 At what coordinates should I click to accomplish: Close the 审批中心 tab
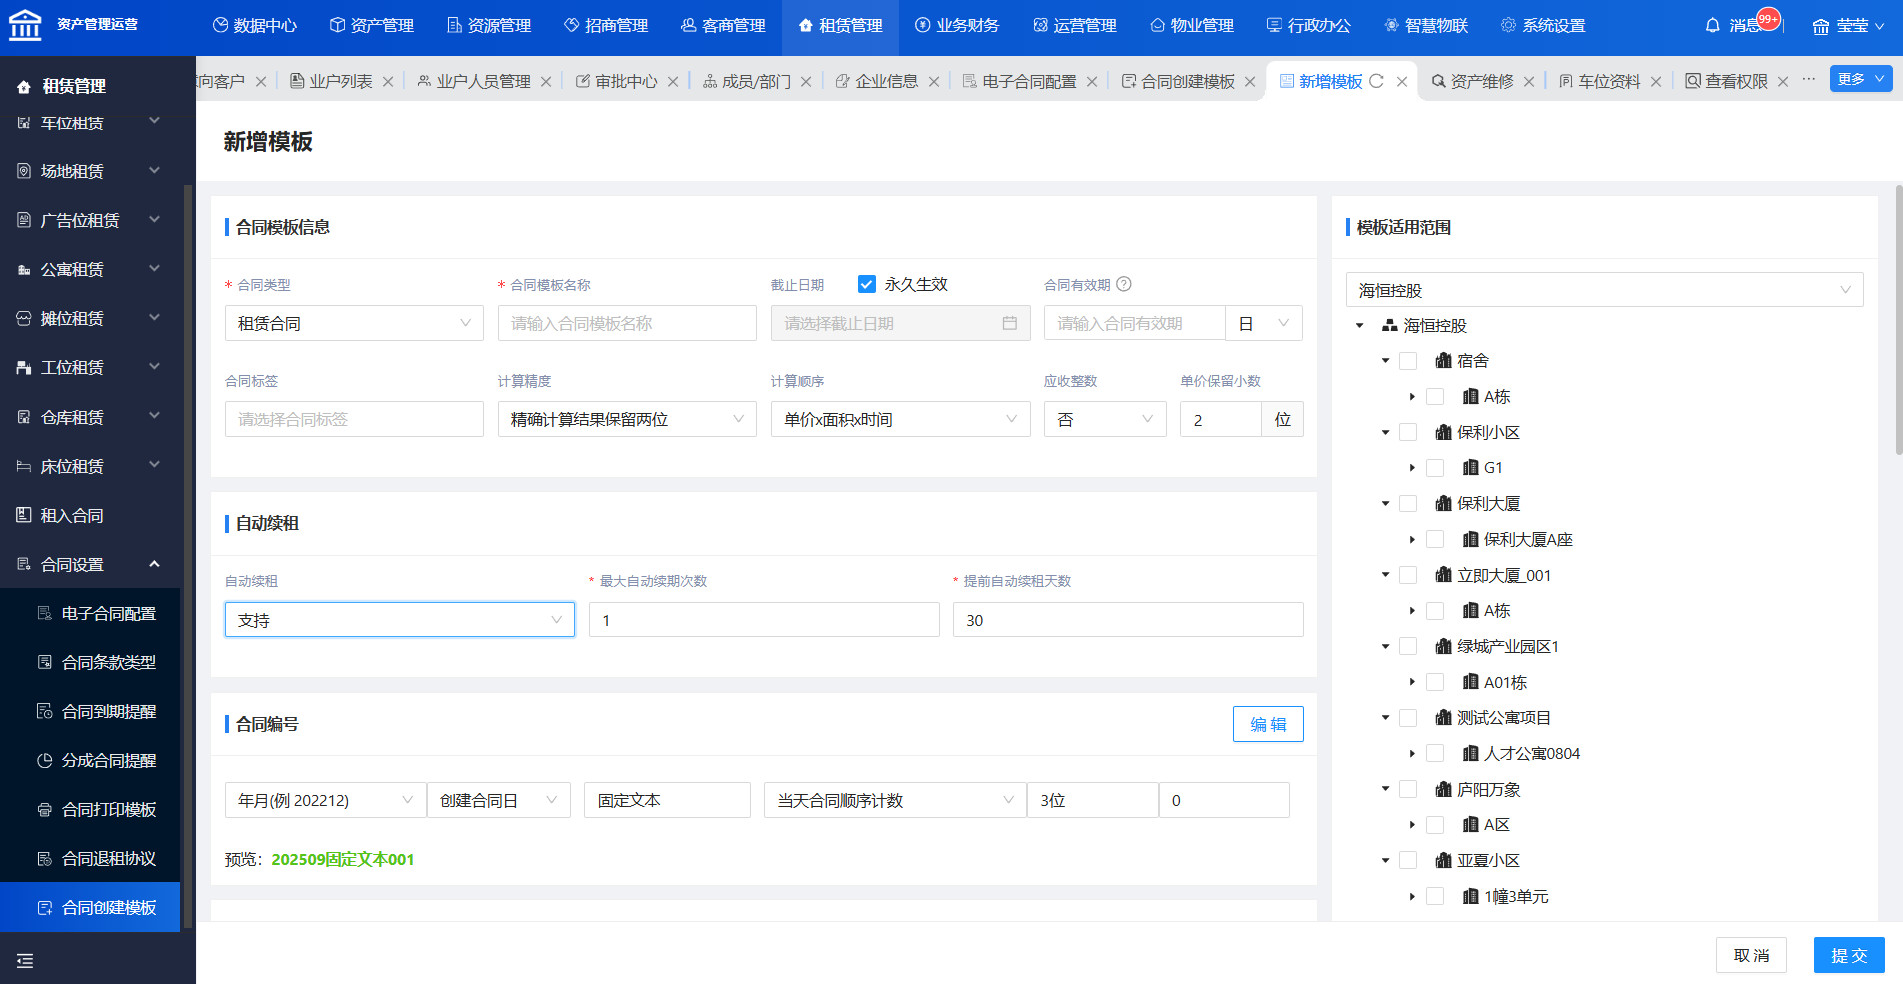click(x=673, y=82)
